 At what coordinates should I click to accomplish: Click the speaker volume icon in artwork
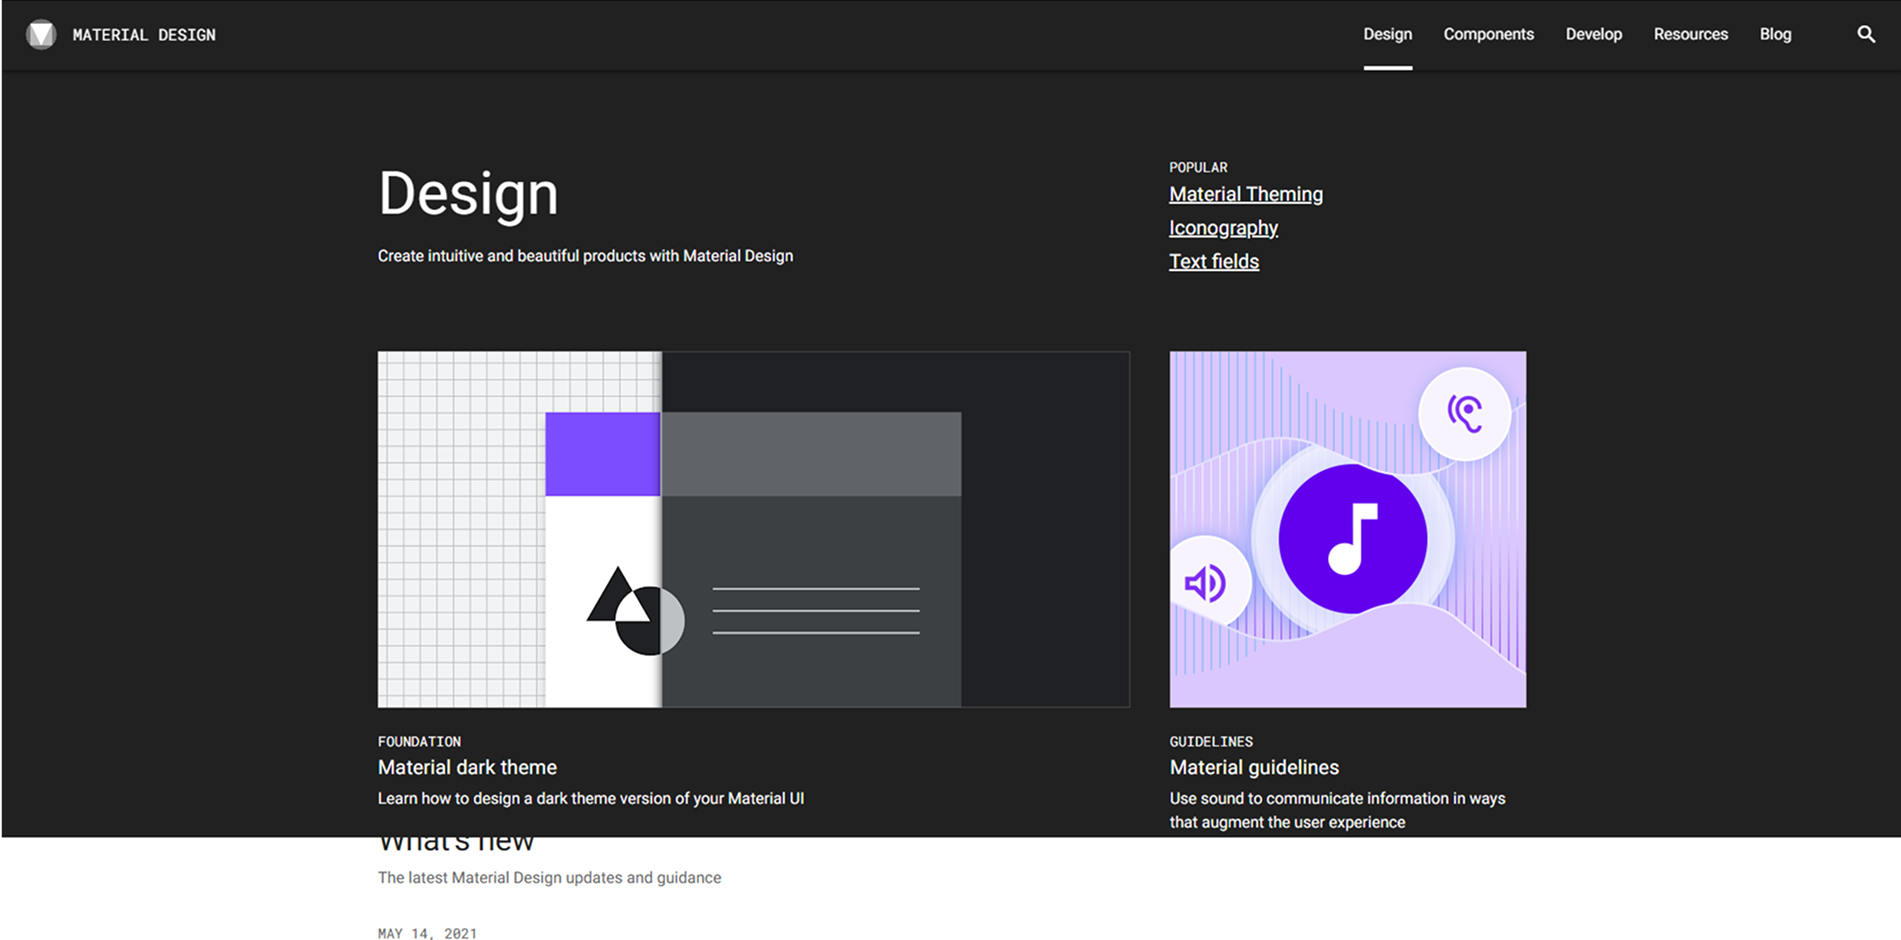pos(1207,583)
